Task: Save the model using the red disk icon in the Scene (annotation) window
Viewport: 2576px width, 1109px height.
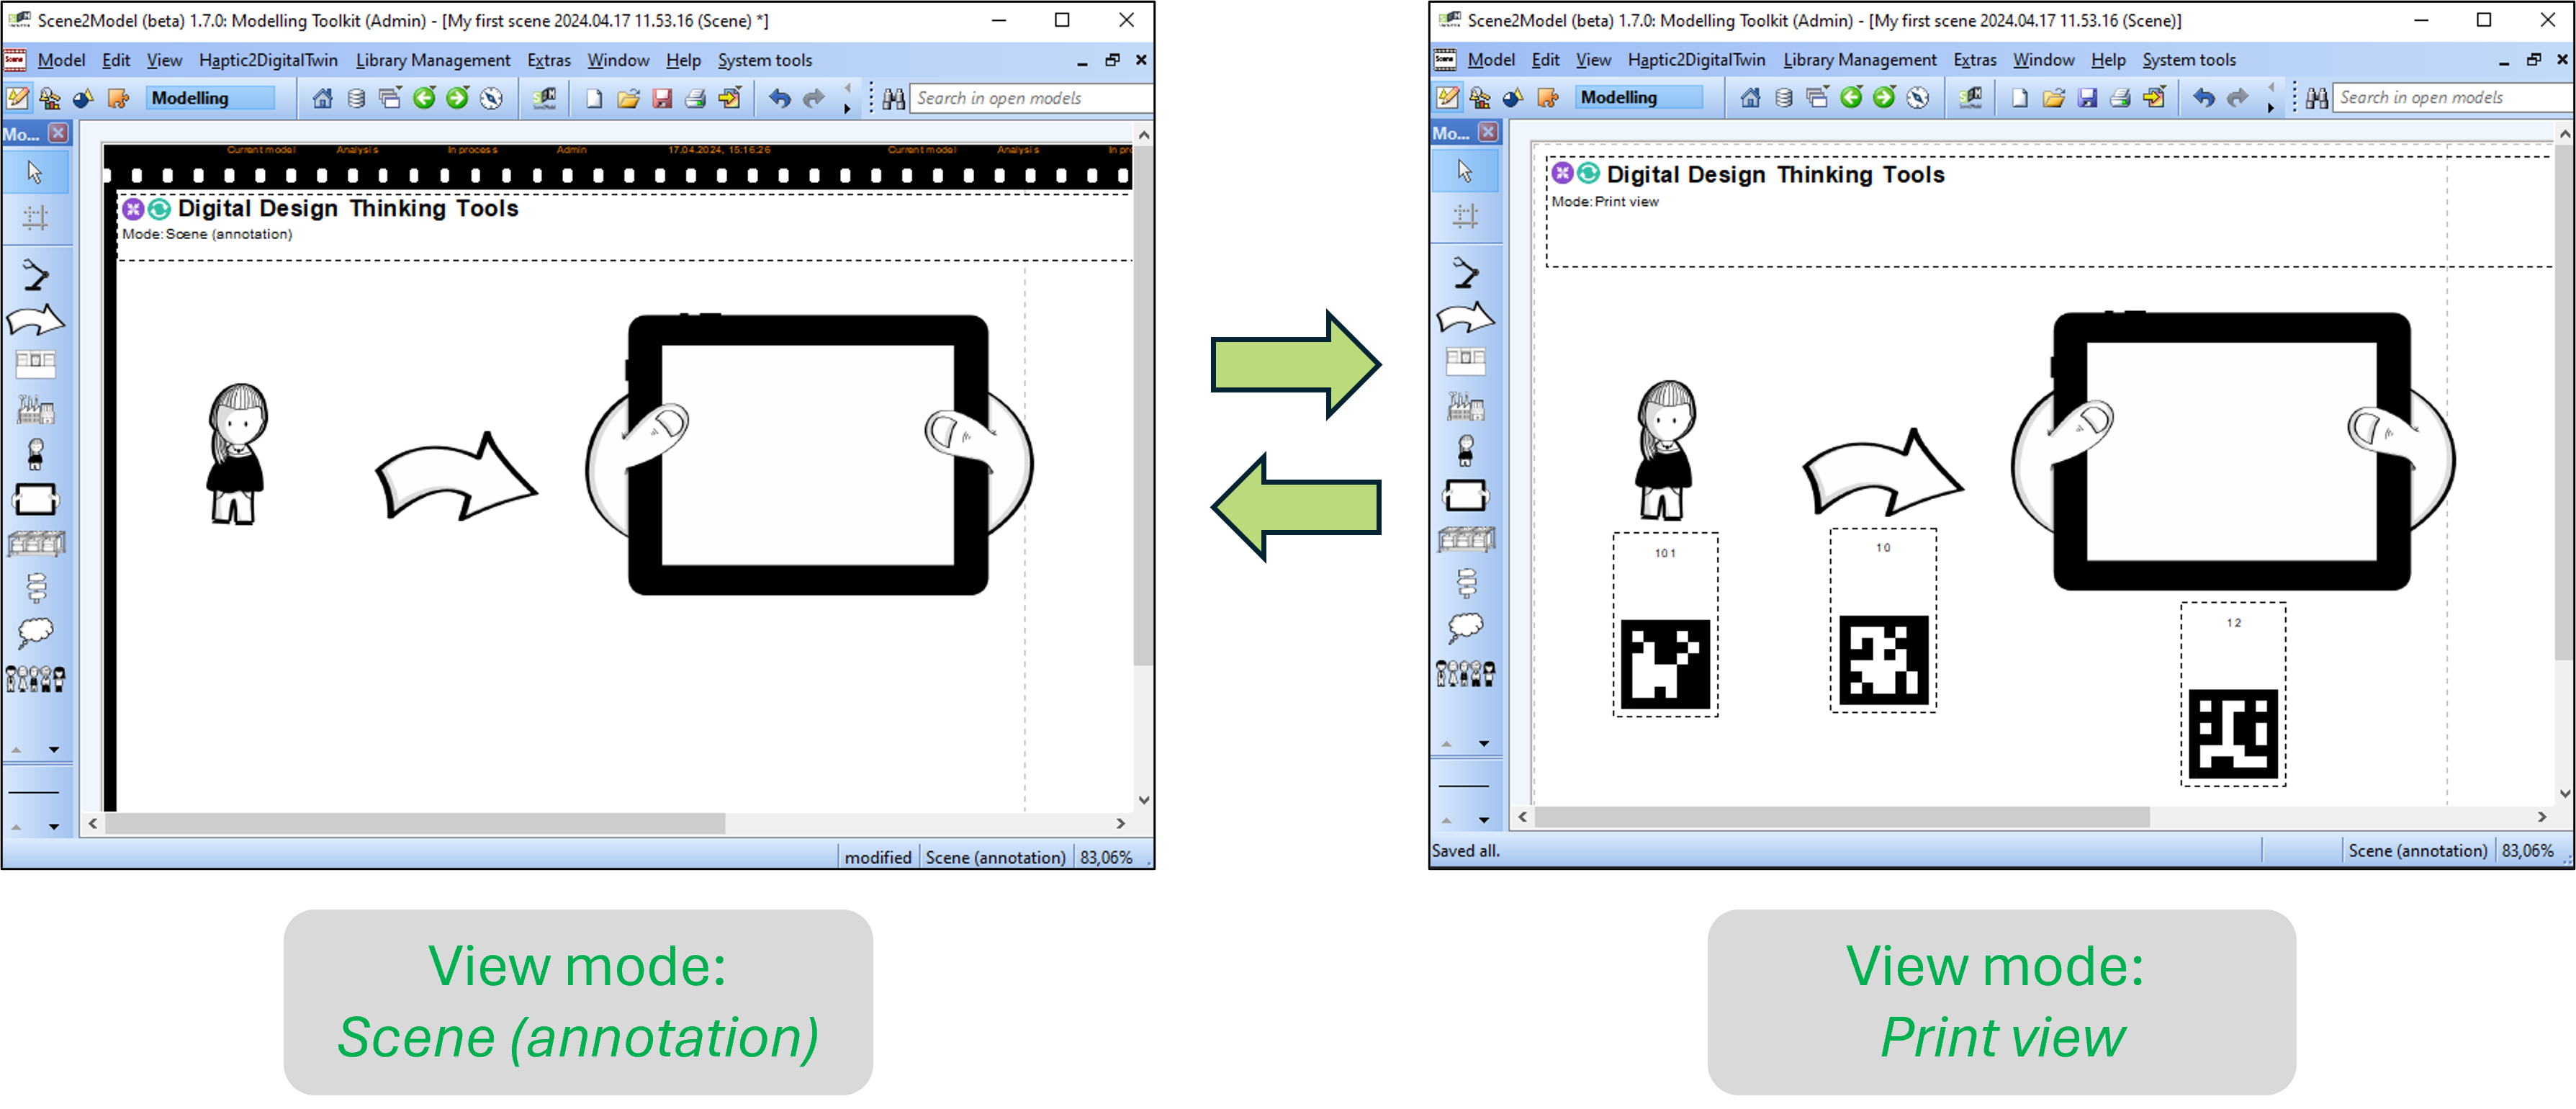Action: coord(662,98)
